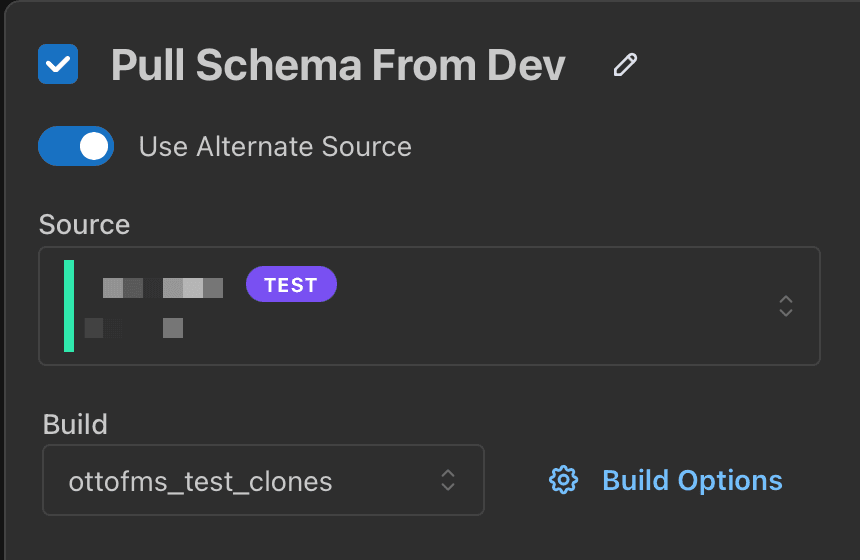860x560 pixels.
Task: Click the gear icon beside Build Options
Action: tap(564, 480)
